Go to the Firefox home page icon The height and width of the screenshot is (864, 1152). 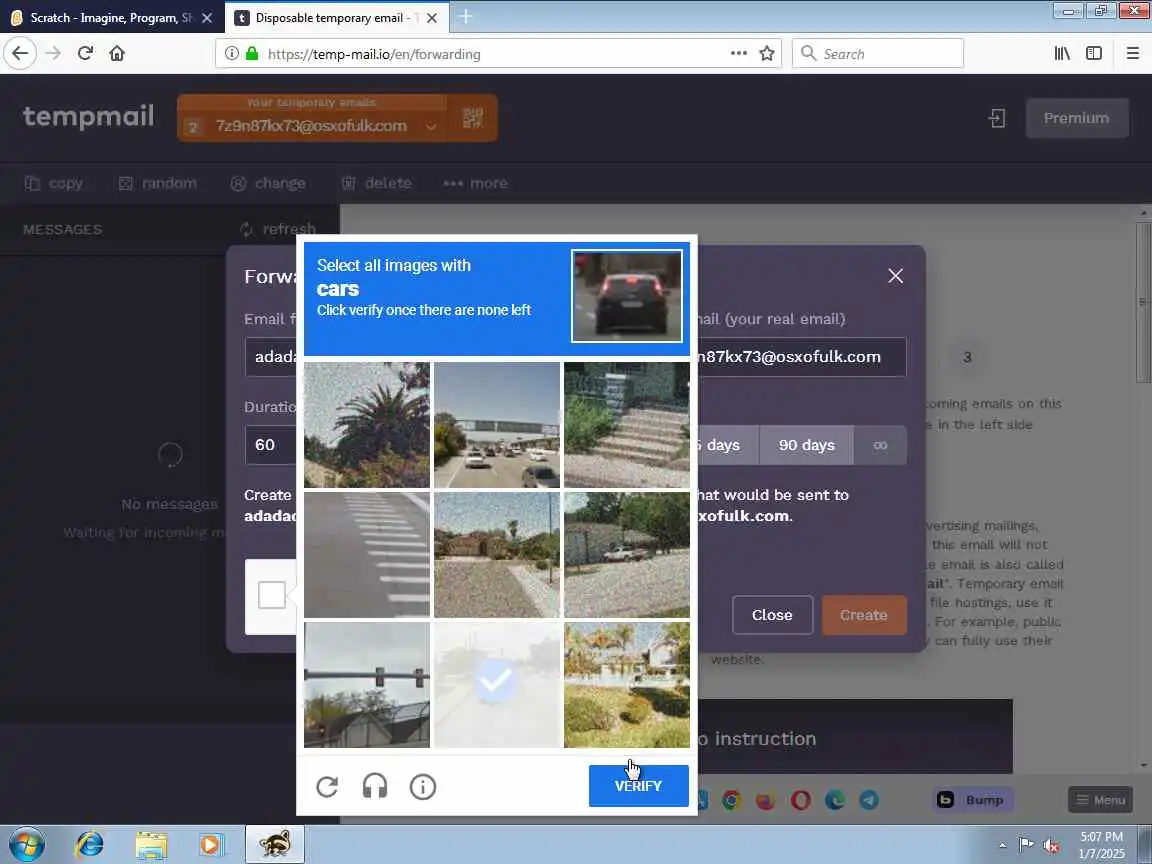click(x=117, y=54)
